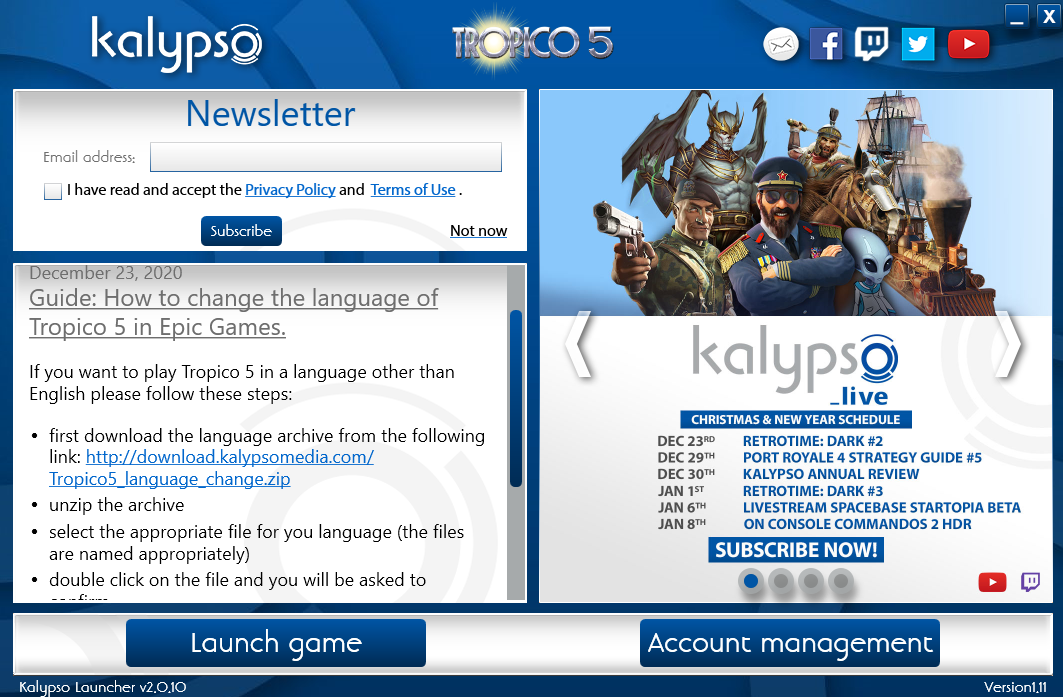
Task: Click 'PORT ROYALE 4 STRATEGY GUIDE #5' entry
Action: [862, 458]
